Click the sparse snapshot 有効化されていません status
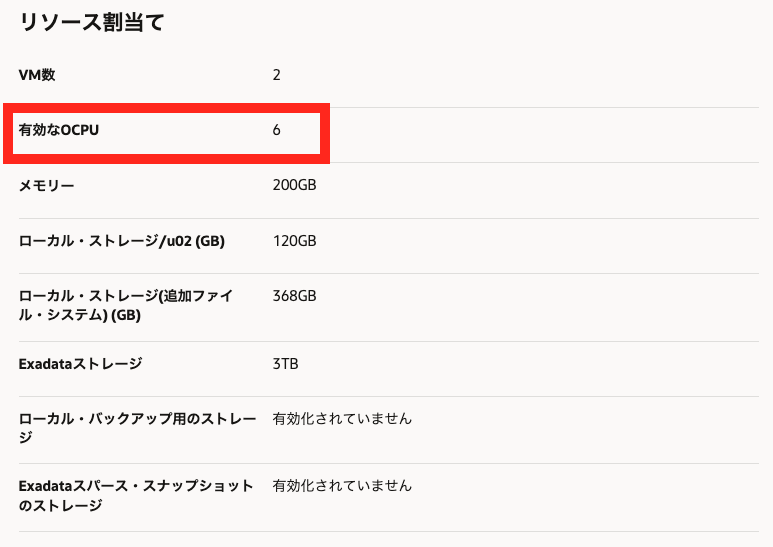The image size is (773, 547). [342, 486]
